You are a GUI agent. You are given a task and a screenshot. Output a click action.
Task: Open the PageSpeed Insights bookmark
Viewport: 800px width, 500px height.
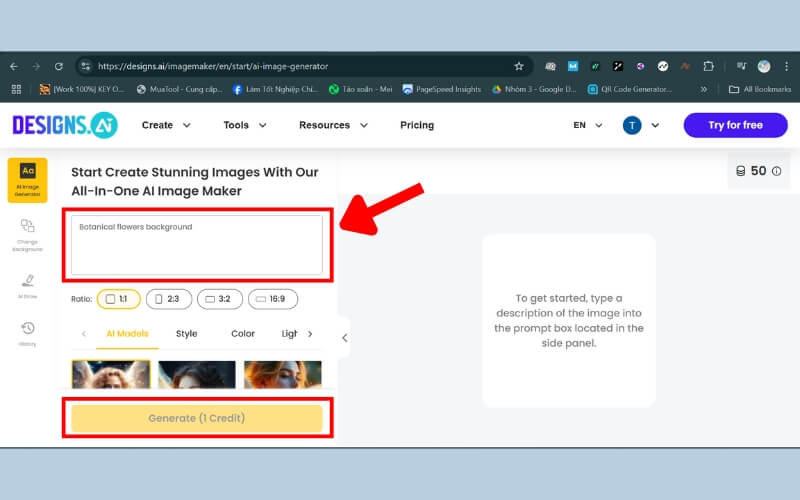coord(442,89)
